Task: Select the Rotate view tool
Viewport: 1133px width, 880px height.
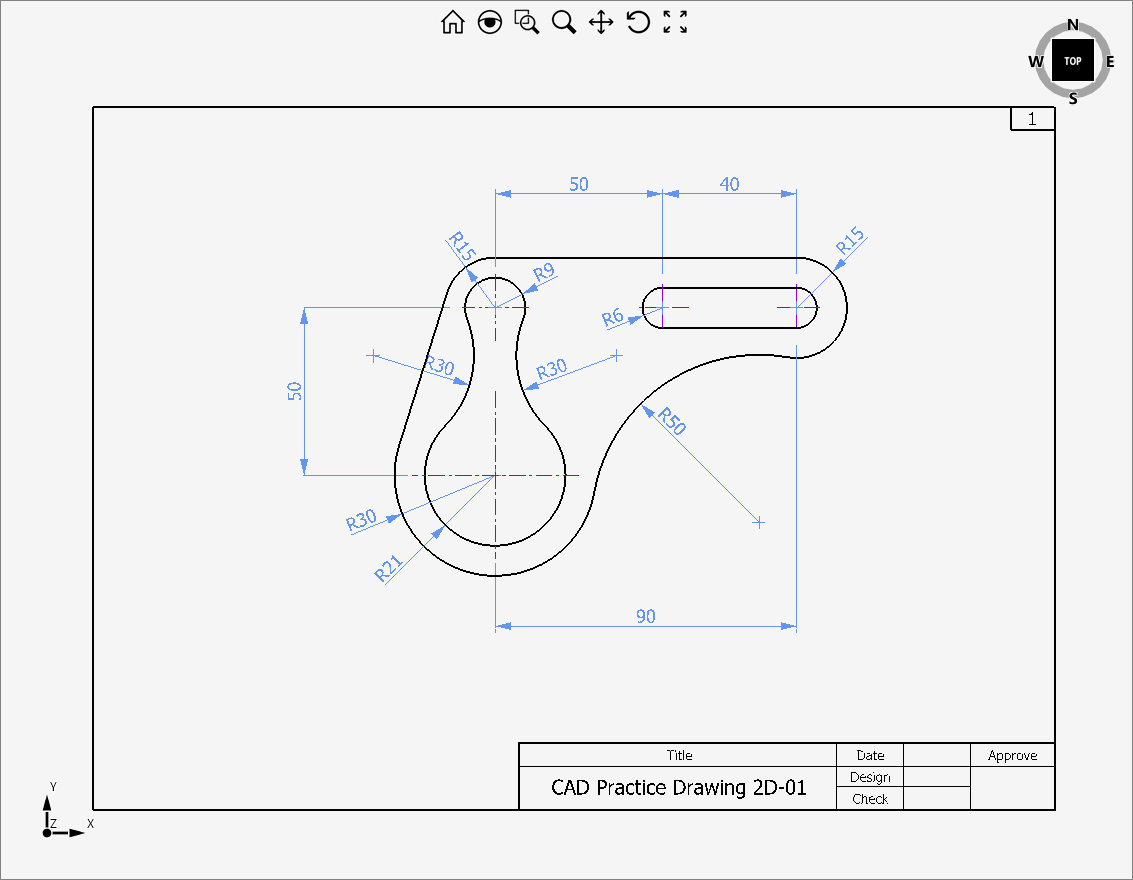Action: [x=638, y=22]
